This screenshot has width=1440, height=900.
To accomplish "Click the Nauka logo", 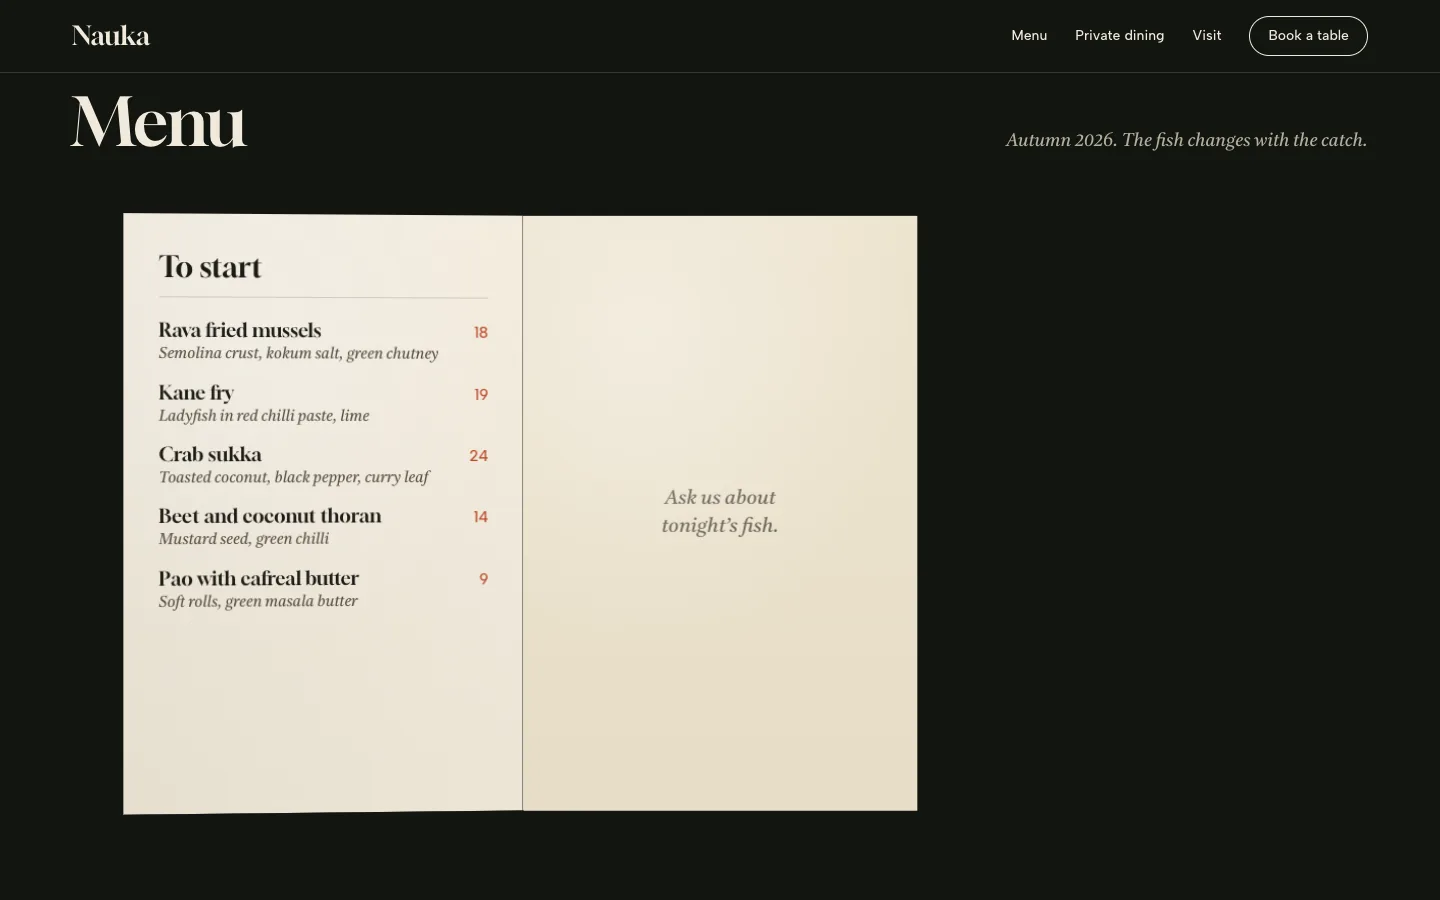I will (x=111, y=36).
